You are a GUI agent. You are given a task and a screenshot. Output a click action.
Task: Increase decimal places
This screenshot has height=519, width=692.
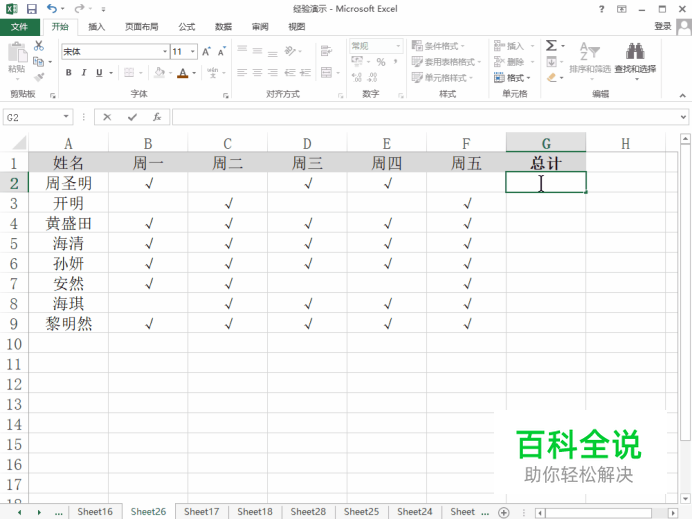click(x=357, y=78)
